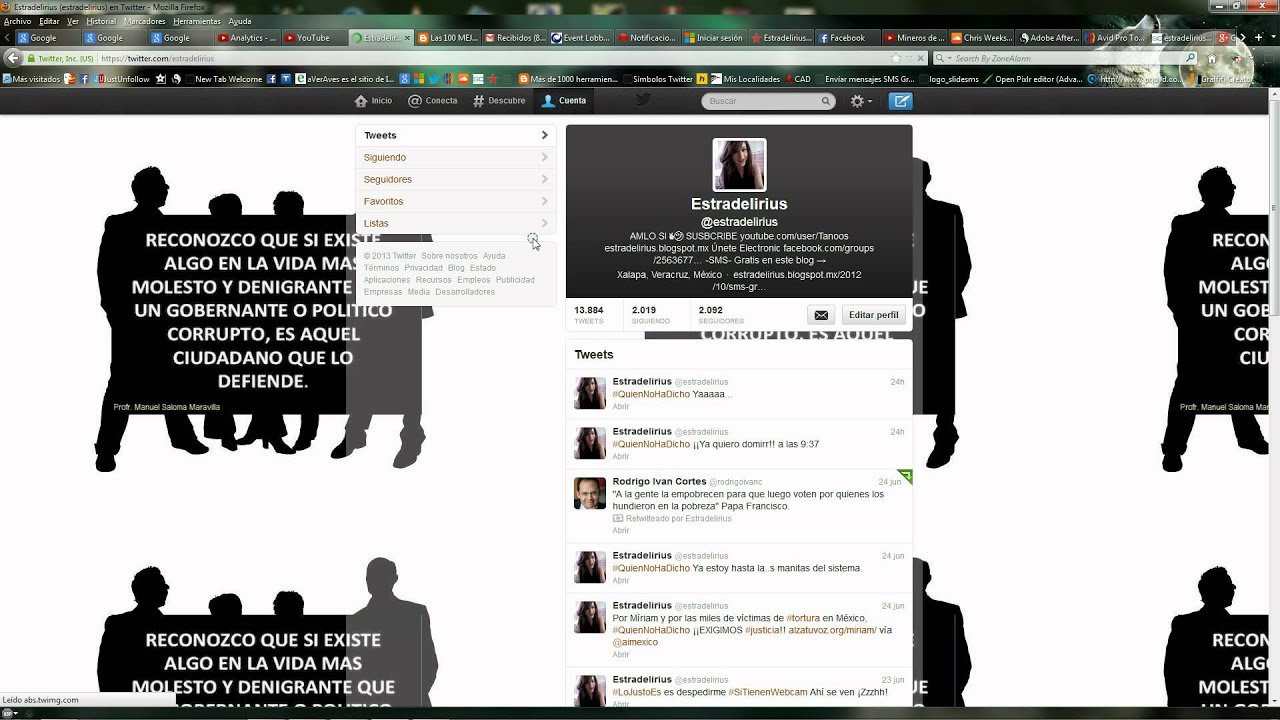
Task: Open the Siguiendo sidebar item
Action: tap(456, 157)
